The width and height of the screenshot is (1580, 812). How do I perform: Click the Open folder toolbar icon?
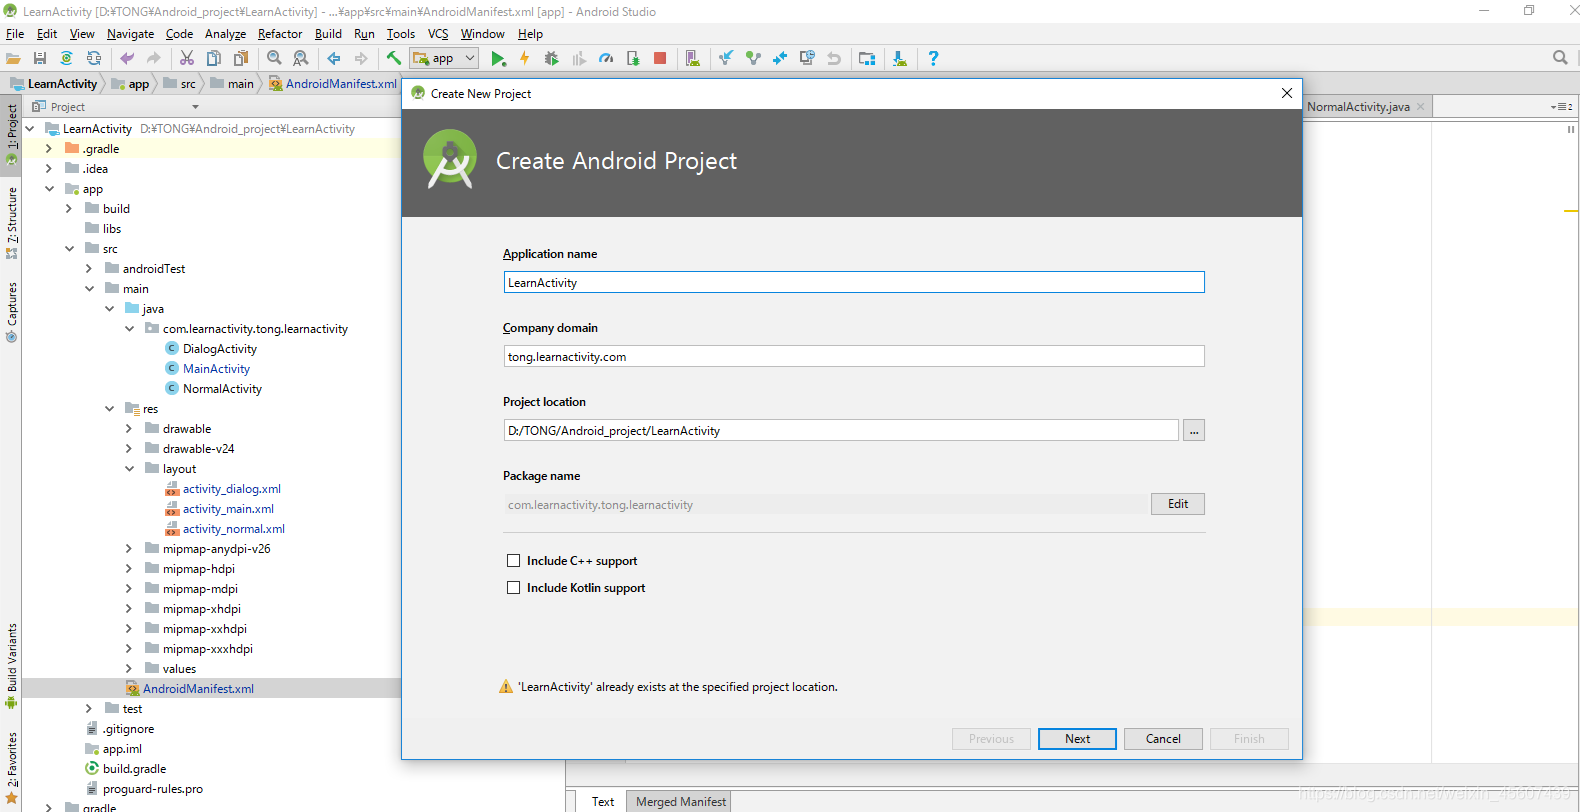[13, 59]
